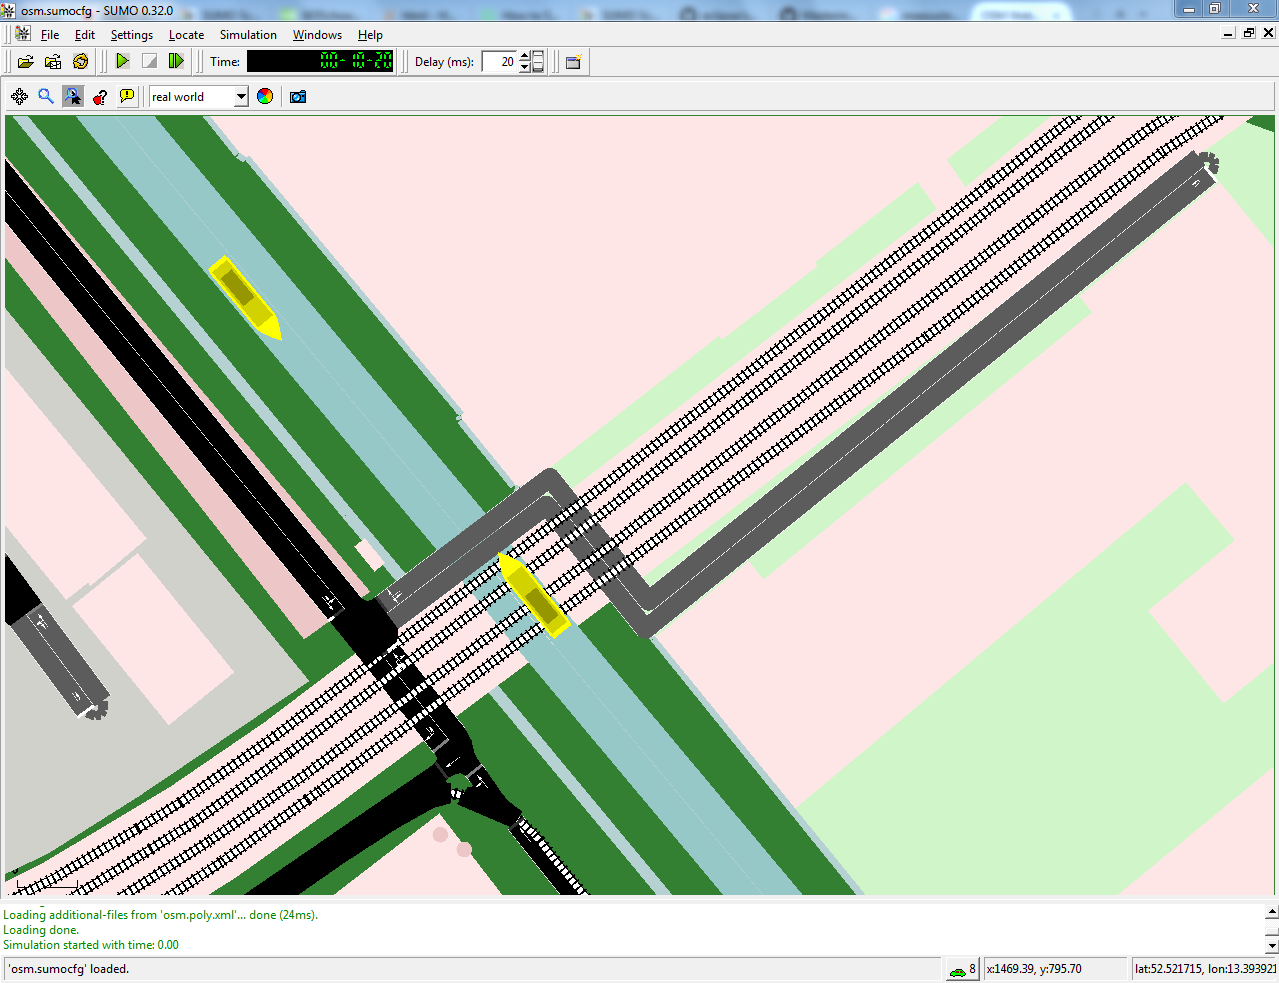
Task: Restore the inner view window
Action: 1249,33
